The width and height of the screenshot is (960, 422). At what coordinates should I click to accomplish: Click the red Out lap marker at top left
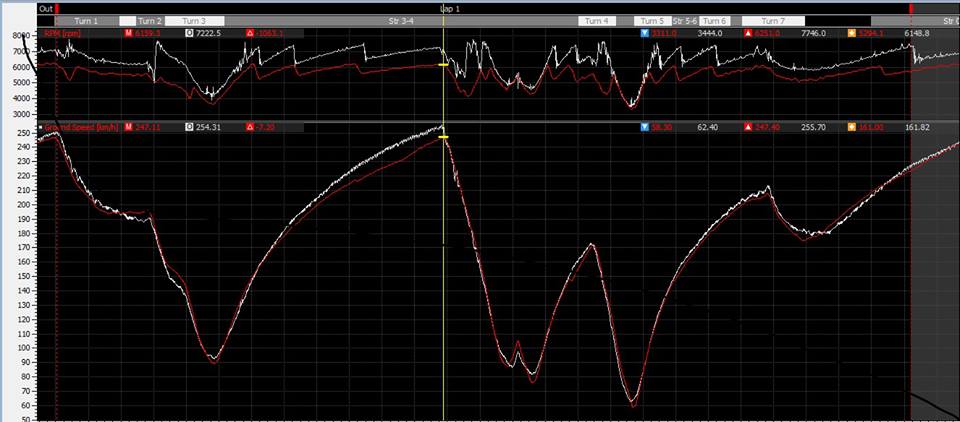tap(58, 8)
